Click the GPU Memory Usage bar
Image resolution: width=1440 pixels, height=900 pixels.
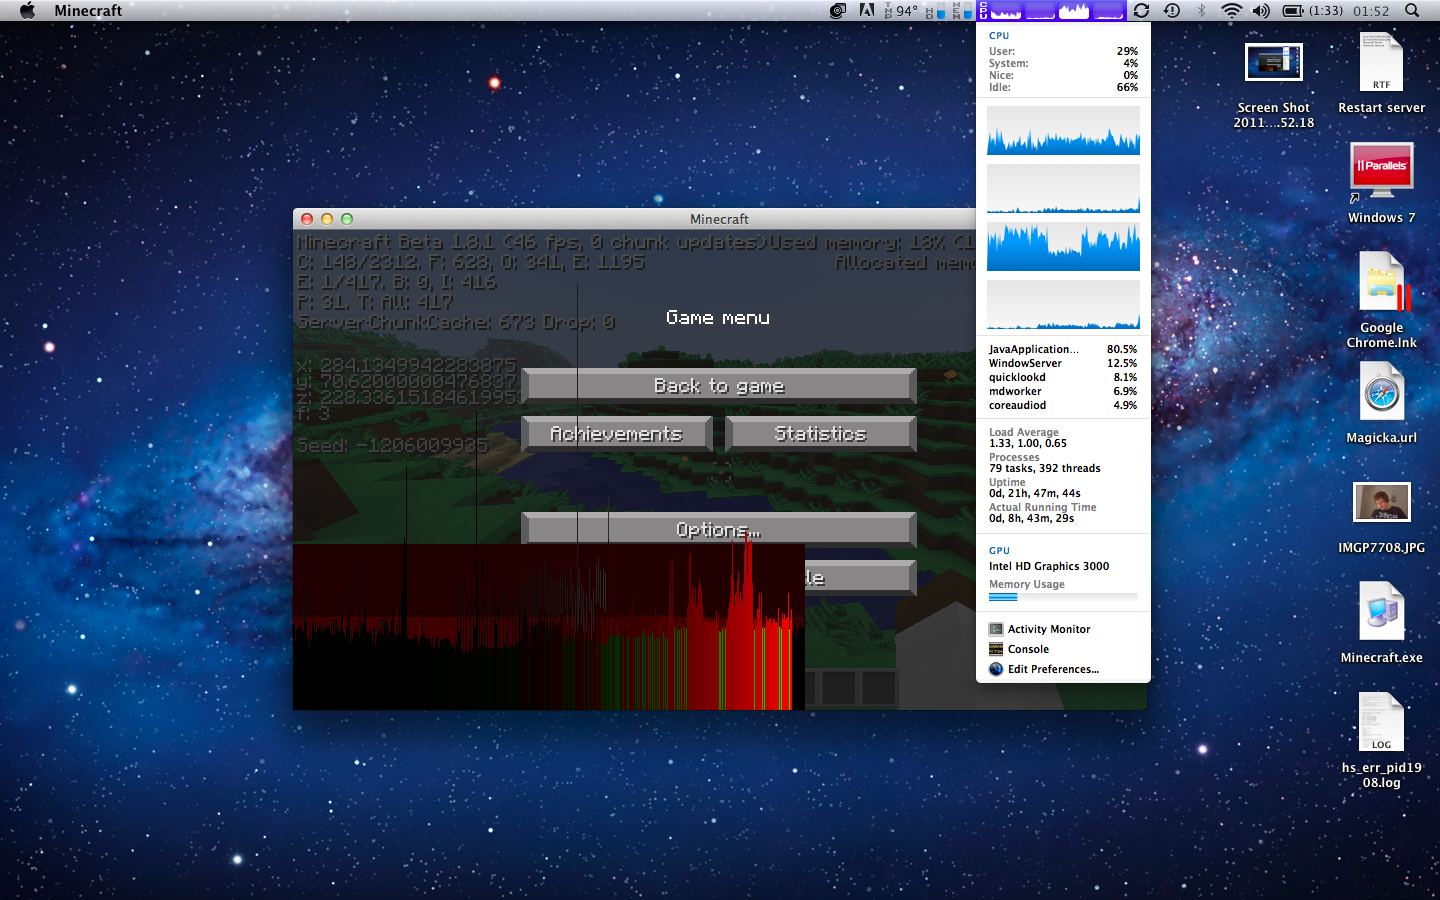1063,597
